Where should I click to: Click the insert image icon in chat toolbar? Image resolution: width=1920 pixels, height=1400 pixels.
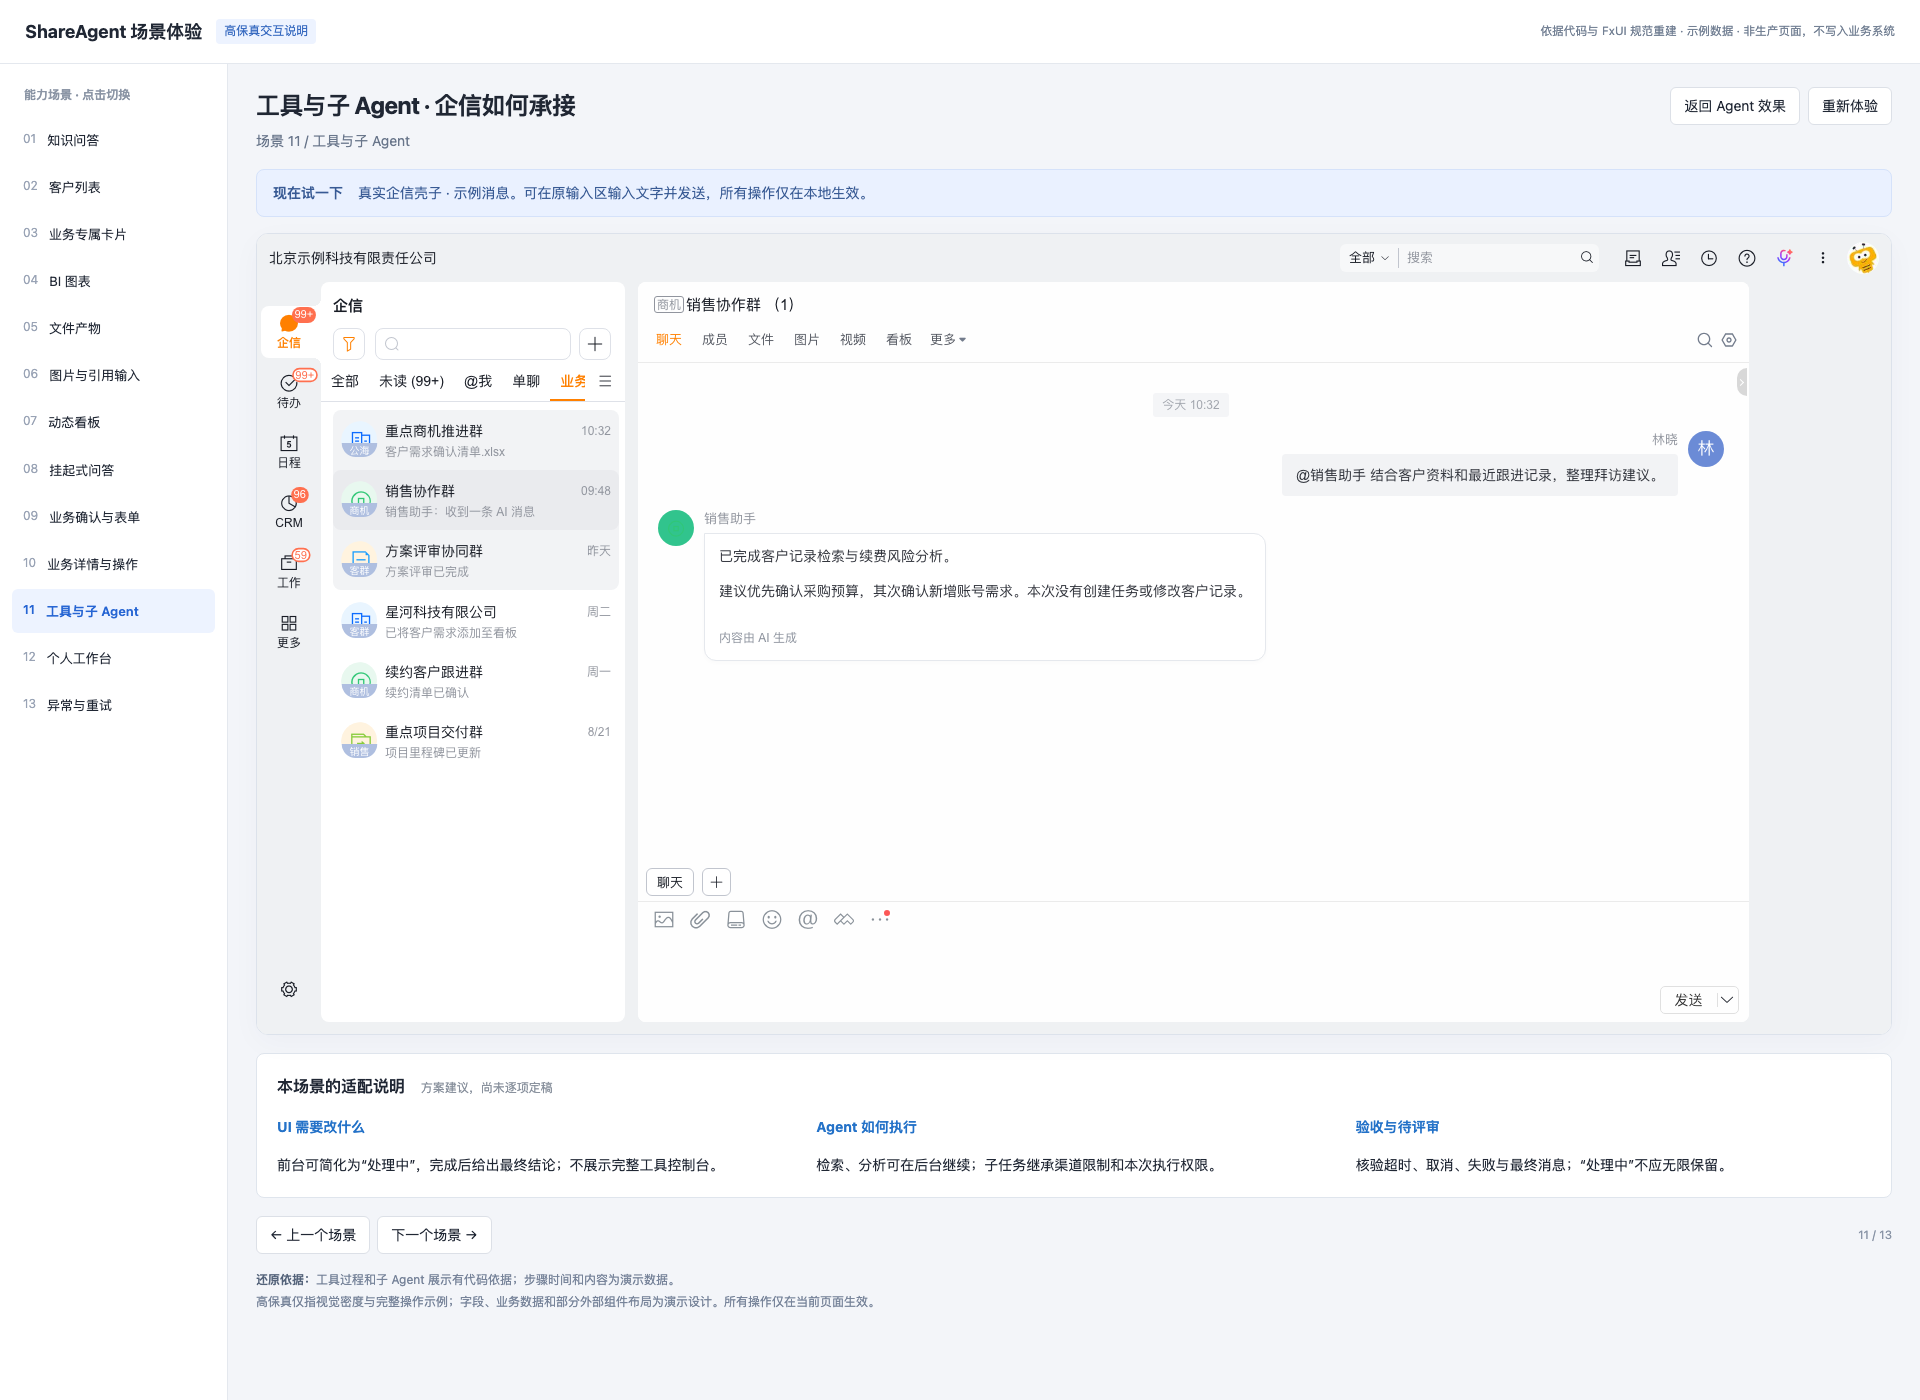pyautogui.click(x=664, y=919)
